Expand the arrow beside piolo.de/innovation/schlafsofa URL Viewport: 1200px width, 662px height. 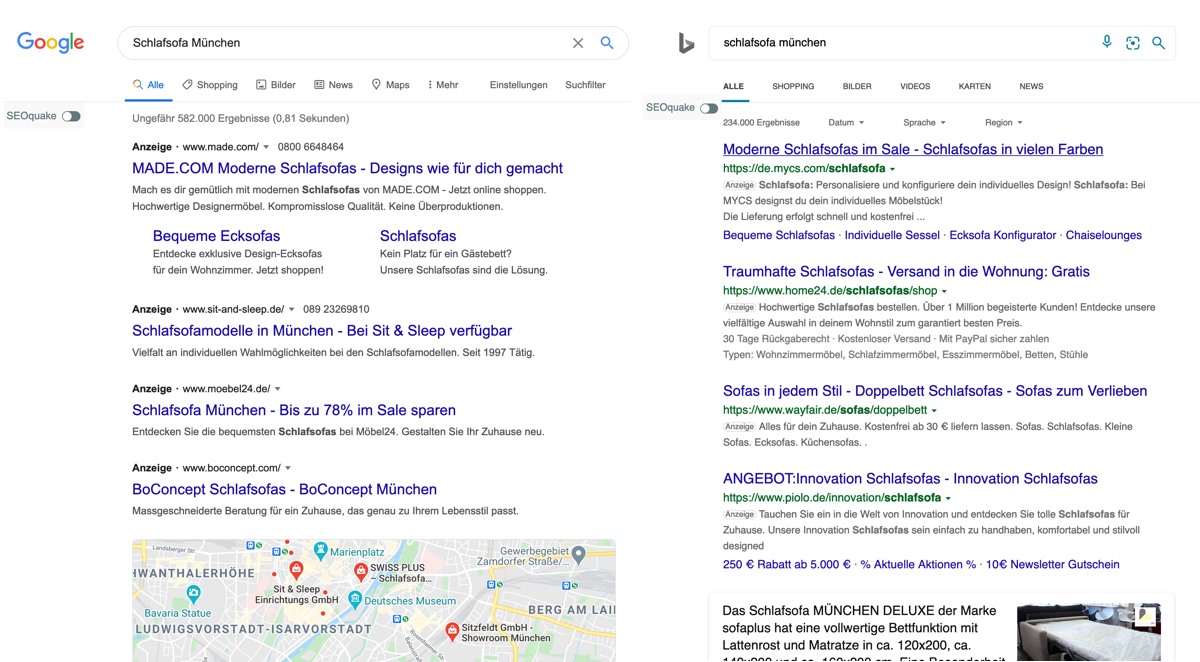click(948, 498)
